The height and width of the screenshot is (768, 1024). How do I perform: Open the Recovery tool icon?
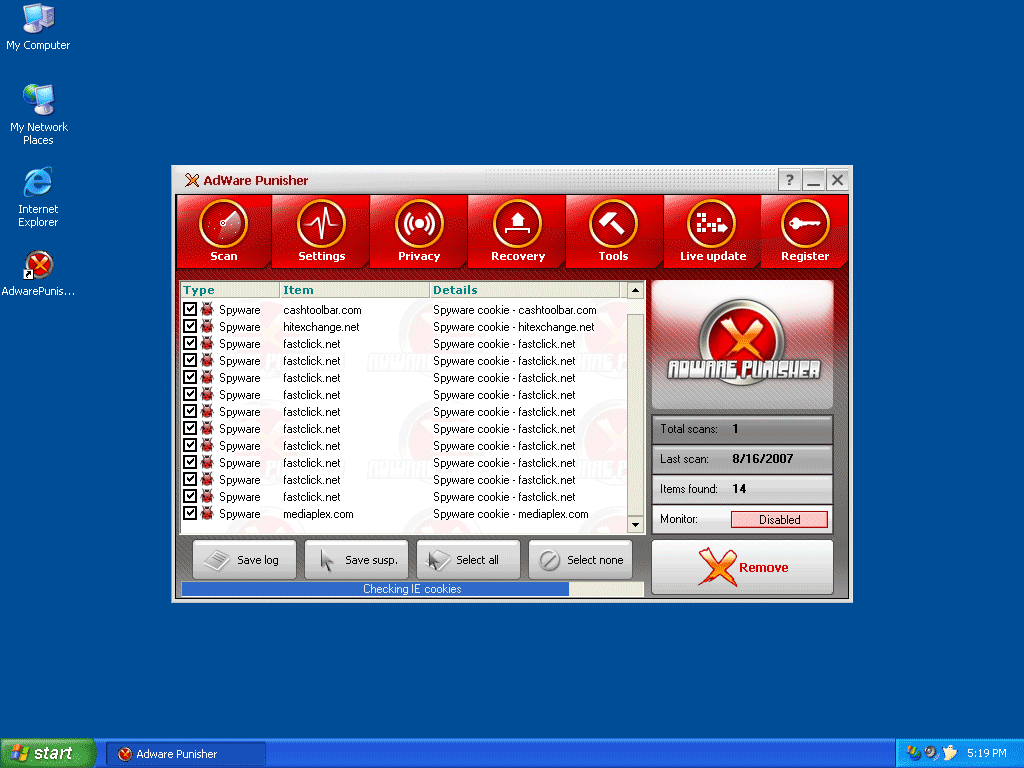515,230
